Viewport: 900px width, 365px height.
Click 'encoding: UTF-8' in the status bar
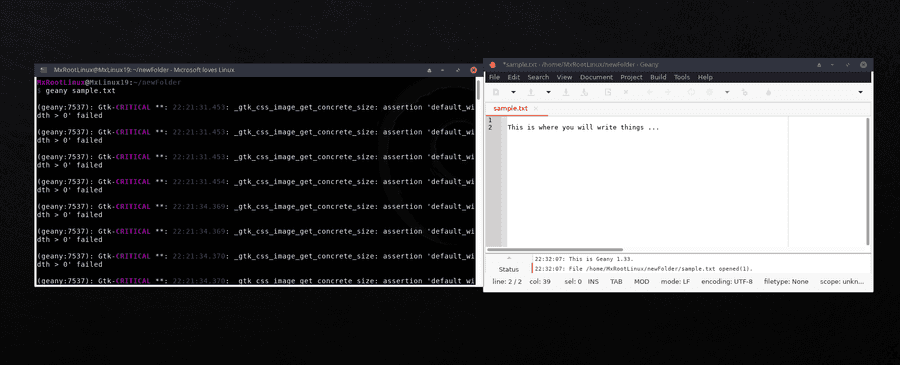click(727, 282)
